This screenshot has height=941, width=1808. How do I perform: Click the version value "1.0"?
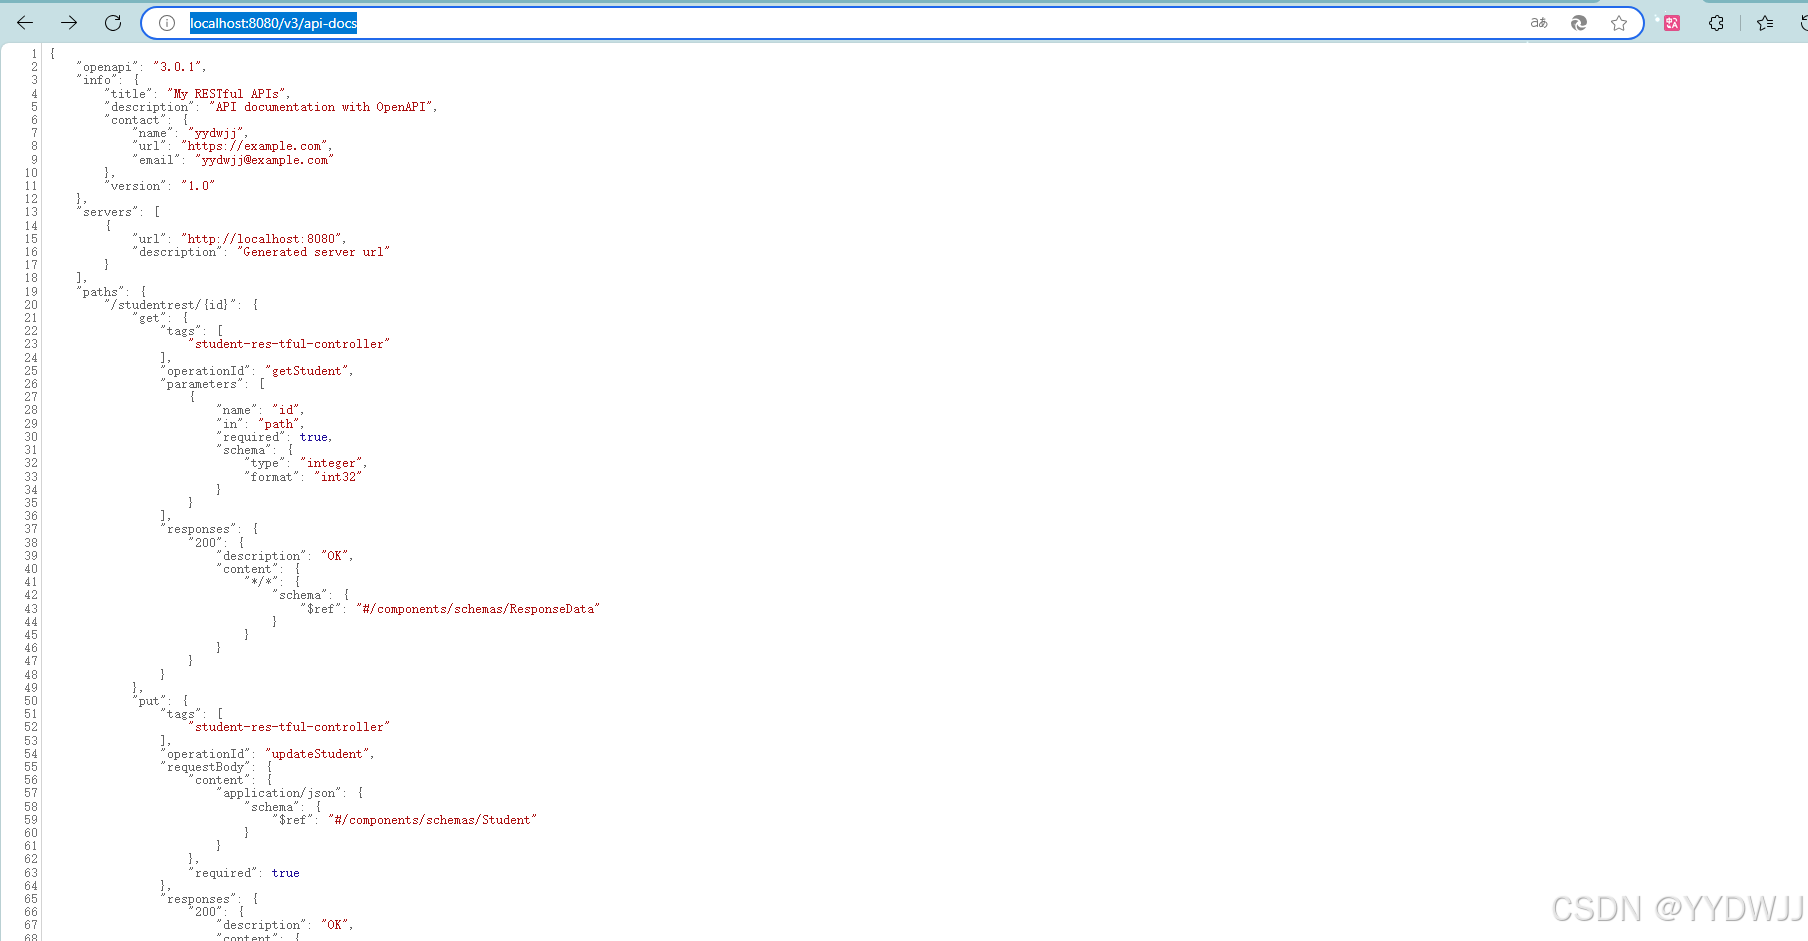198,186
